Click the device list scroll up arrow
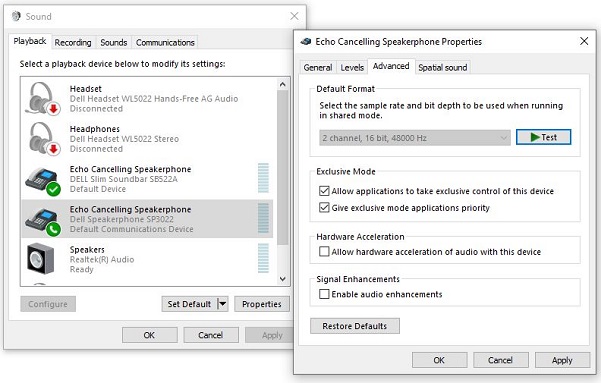This screenshot has height=383, width=601. (x=283, y=84)
